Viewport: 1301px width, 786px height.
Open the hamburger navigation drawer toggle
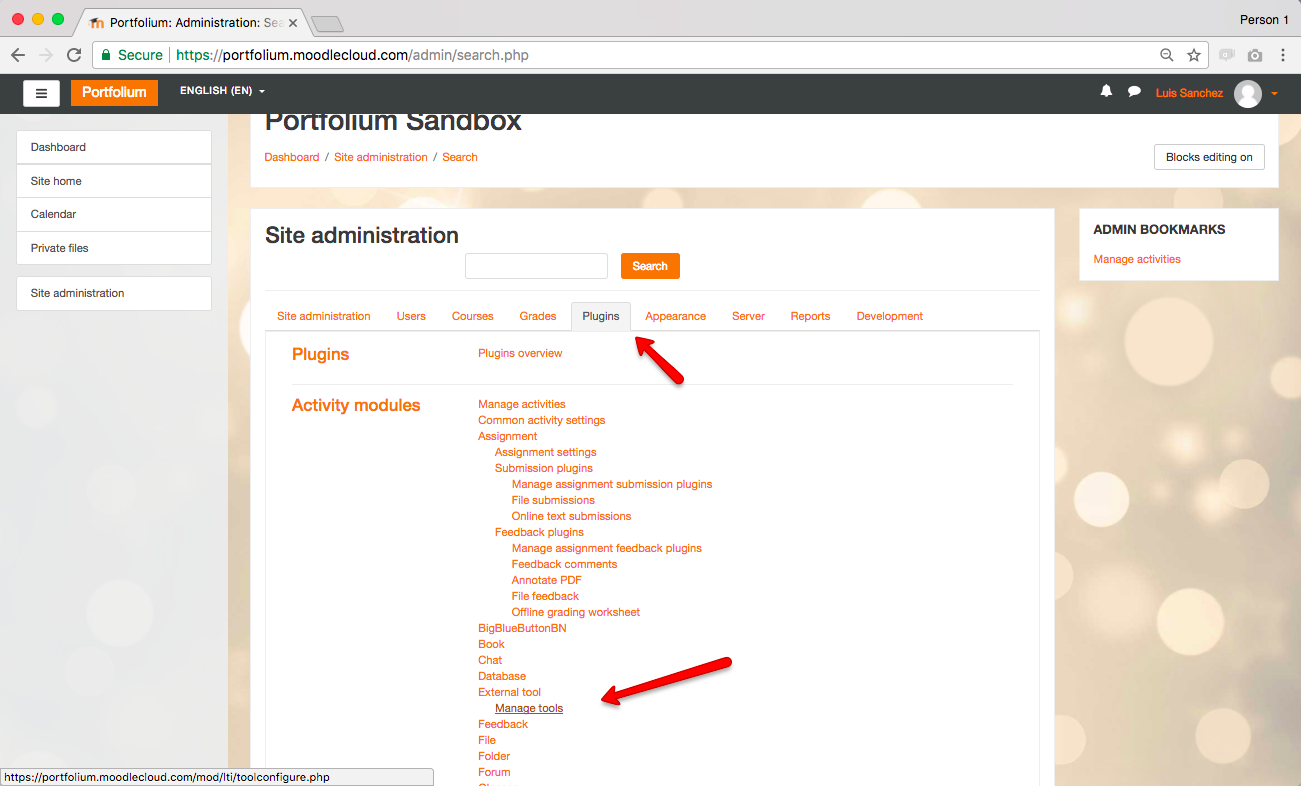(x=41, y=93)
